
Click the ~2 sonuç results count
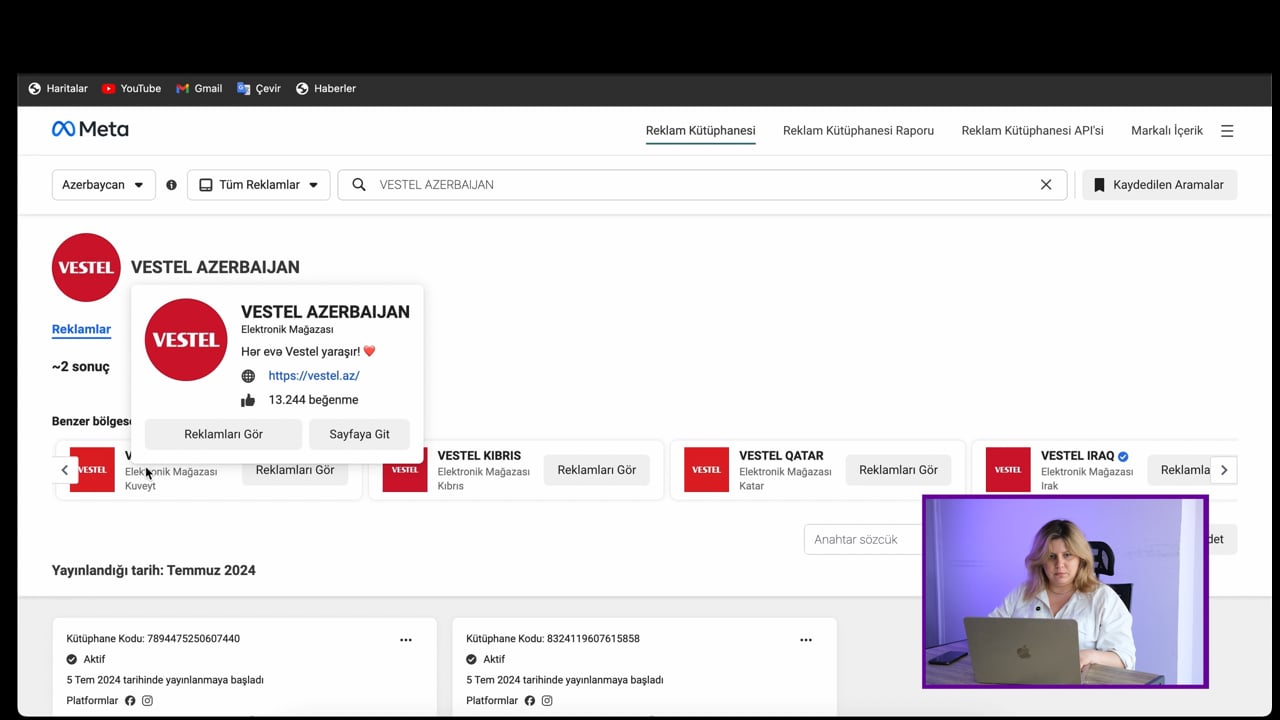click(x=81, y=367)
